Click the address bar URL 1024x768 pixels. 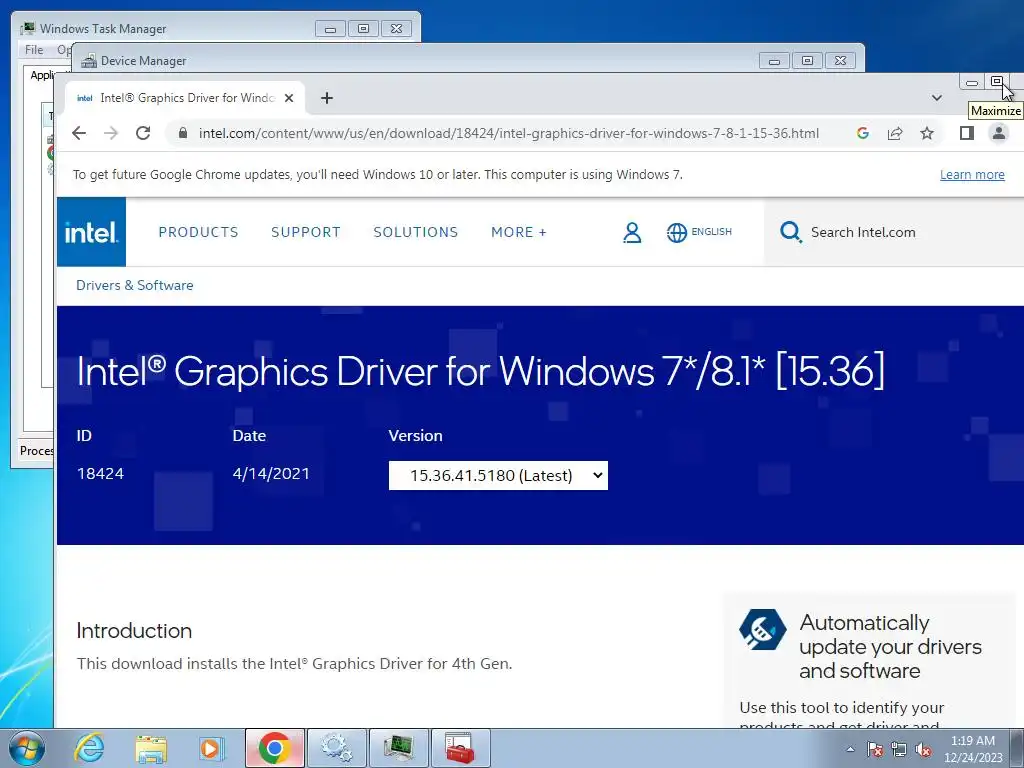pos(509,133)
